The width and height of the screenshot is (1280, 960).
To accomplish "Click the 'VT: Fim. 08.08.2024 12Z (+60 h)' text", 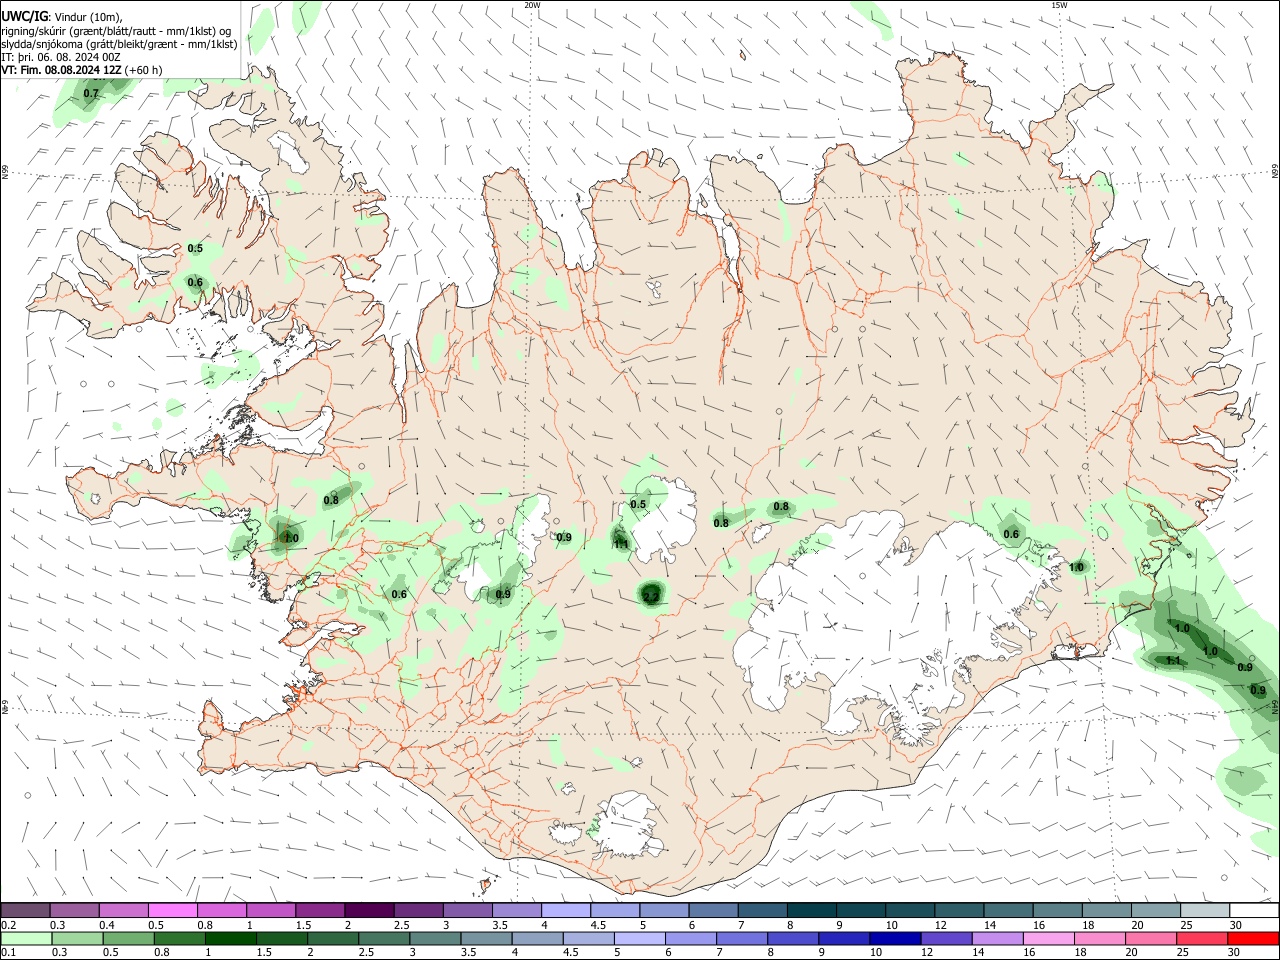I will (x=82, y=70).
